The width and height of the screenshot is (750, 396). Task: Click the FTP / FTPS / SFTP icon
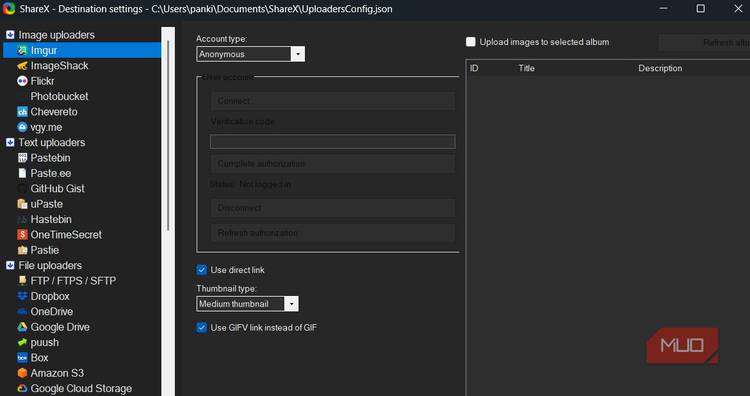22,281
